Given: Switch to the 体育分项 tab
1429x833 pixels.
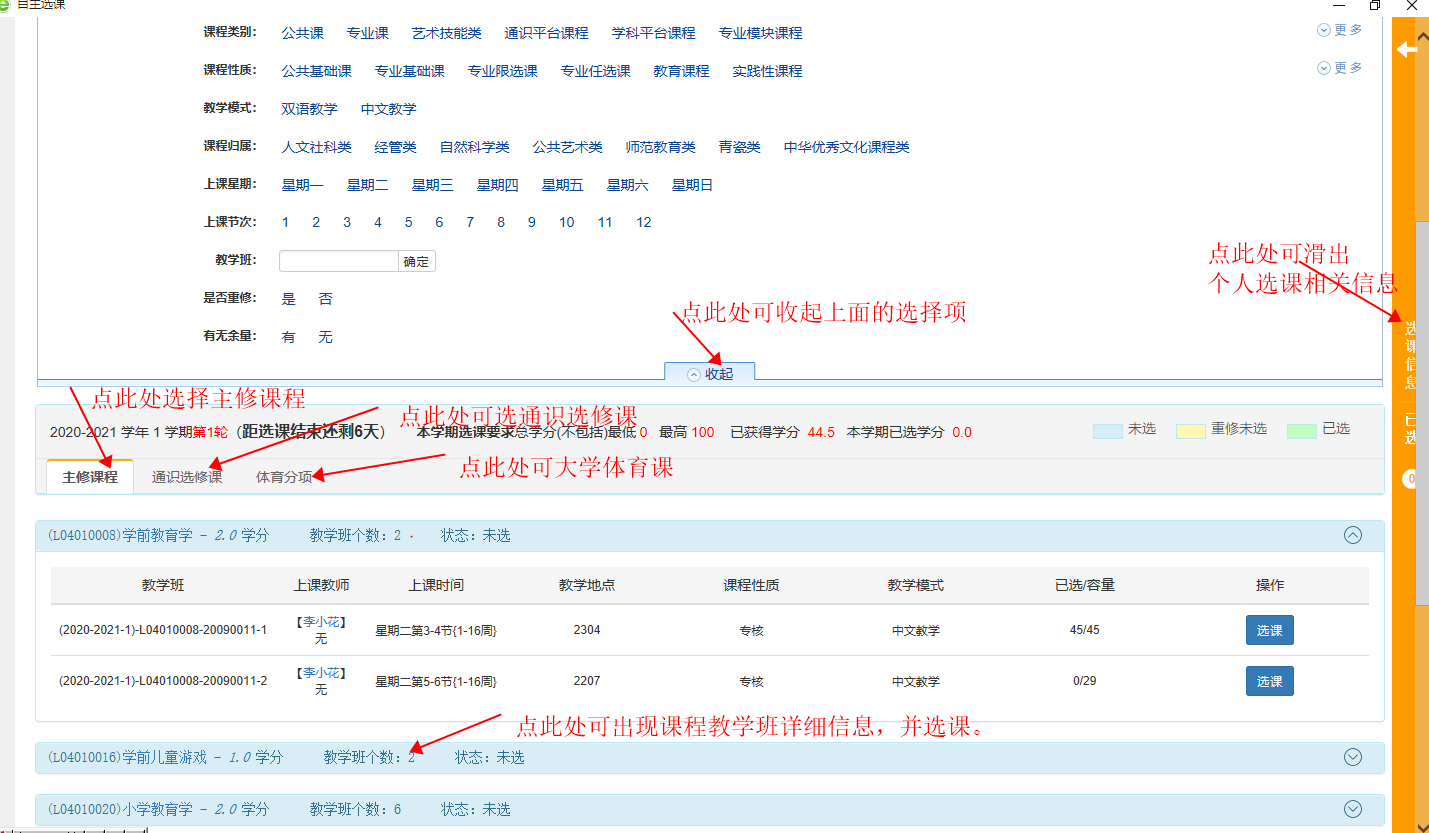Looking at the screenshot, I should pyautogui.click(x=284, y=477).
